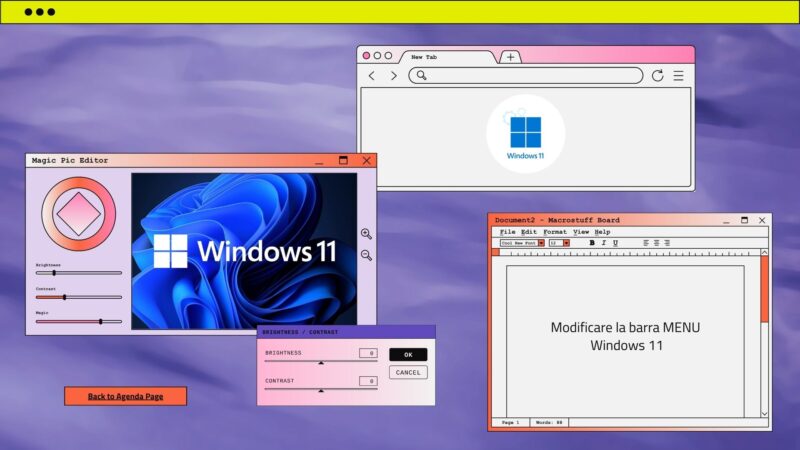The image size is (800, 450).
Task: Select the New Tab browser tab
Action: click(447, 57)
